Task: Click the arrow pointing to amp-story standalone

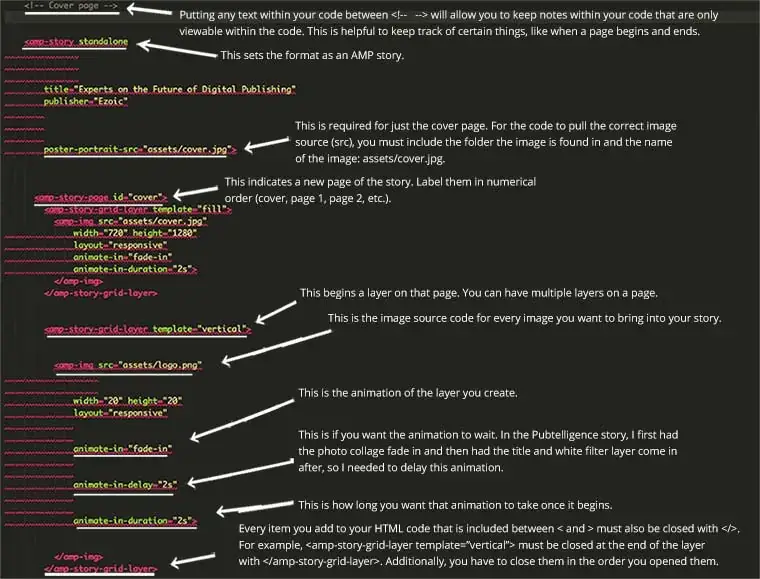Action: pyautogui.click(x=177, y=49)
